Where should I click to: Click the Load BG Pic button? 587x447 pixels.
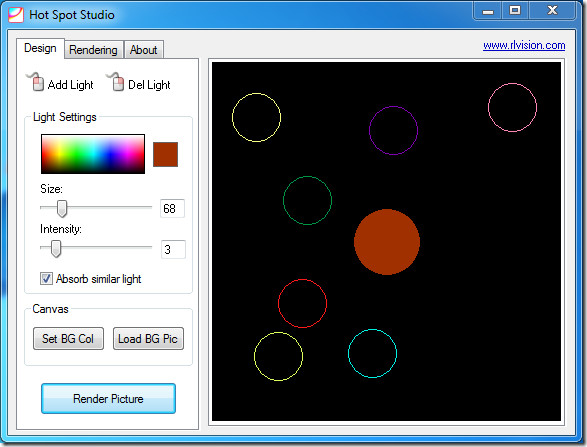point(148,338)
